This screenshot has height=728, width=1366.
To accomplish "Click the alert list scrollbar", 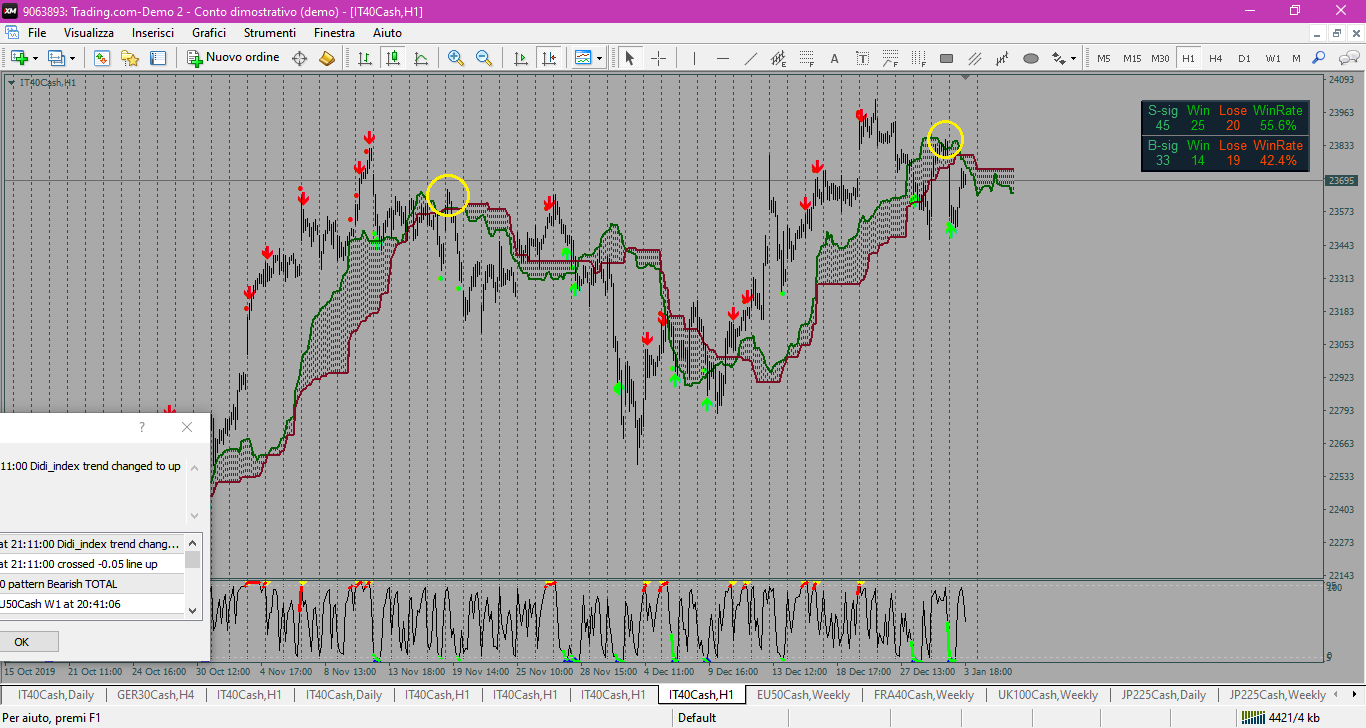I will pos(193,577).
